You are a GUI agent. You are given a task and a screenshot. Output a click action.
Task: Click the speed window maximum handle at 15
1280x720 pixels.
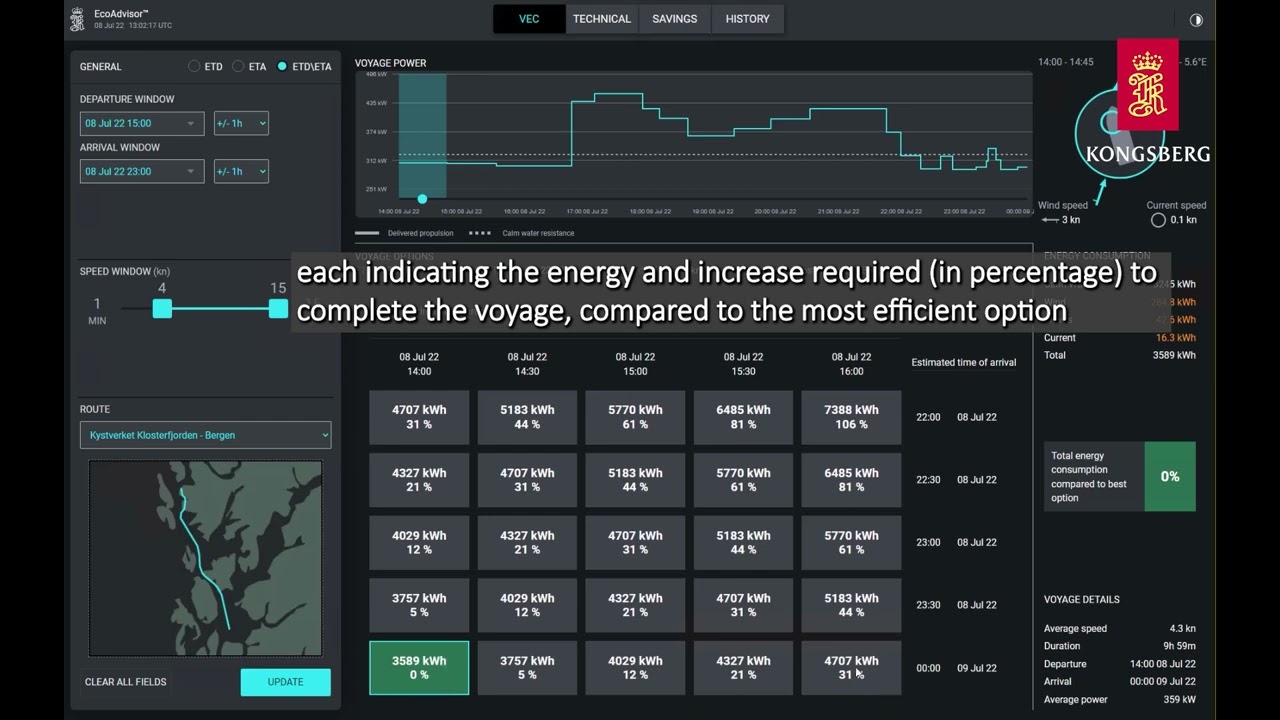coord(278,309)
